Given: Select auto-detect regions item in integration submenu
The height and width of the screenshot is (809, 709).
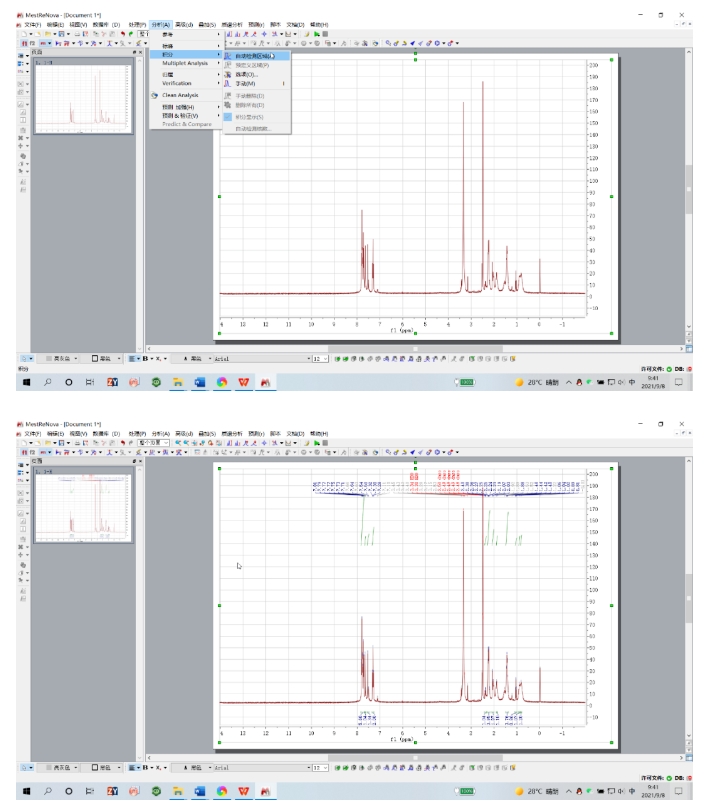Looking at the screenshot, I should (x=257, y=56).
